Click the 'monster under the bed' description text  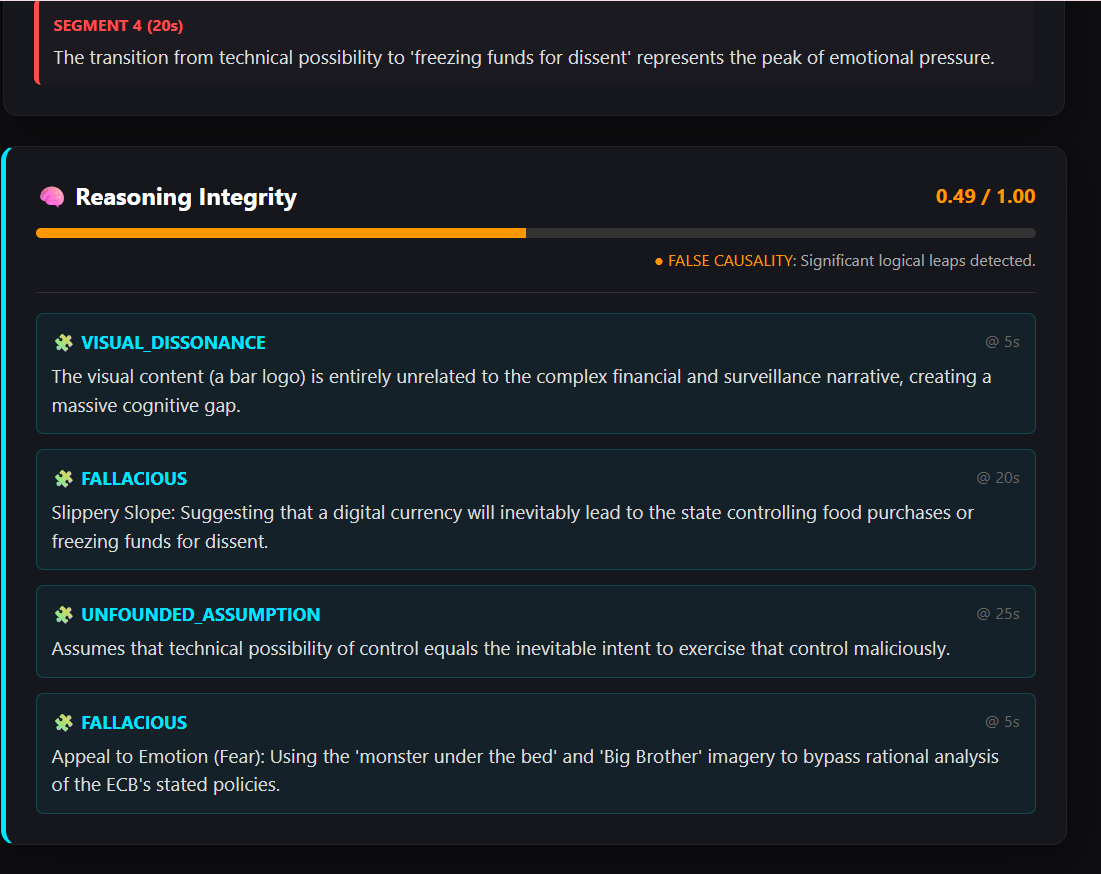(x=525, y=771)
